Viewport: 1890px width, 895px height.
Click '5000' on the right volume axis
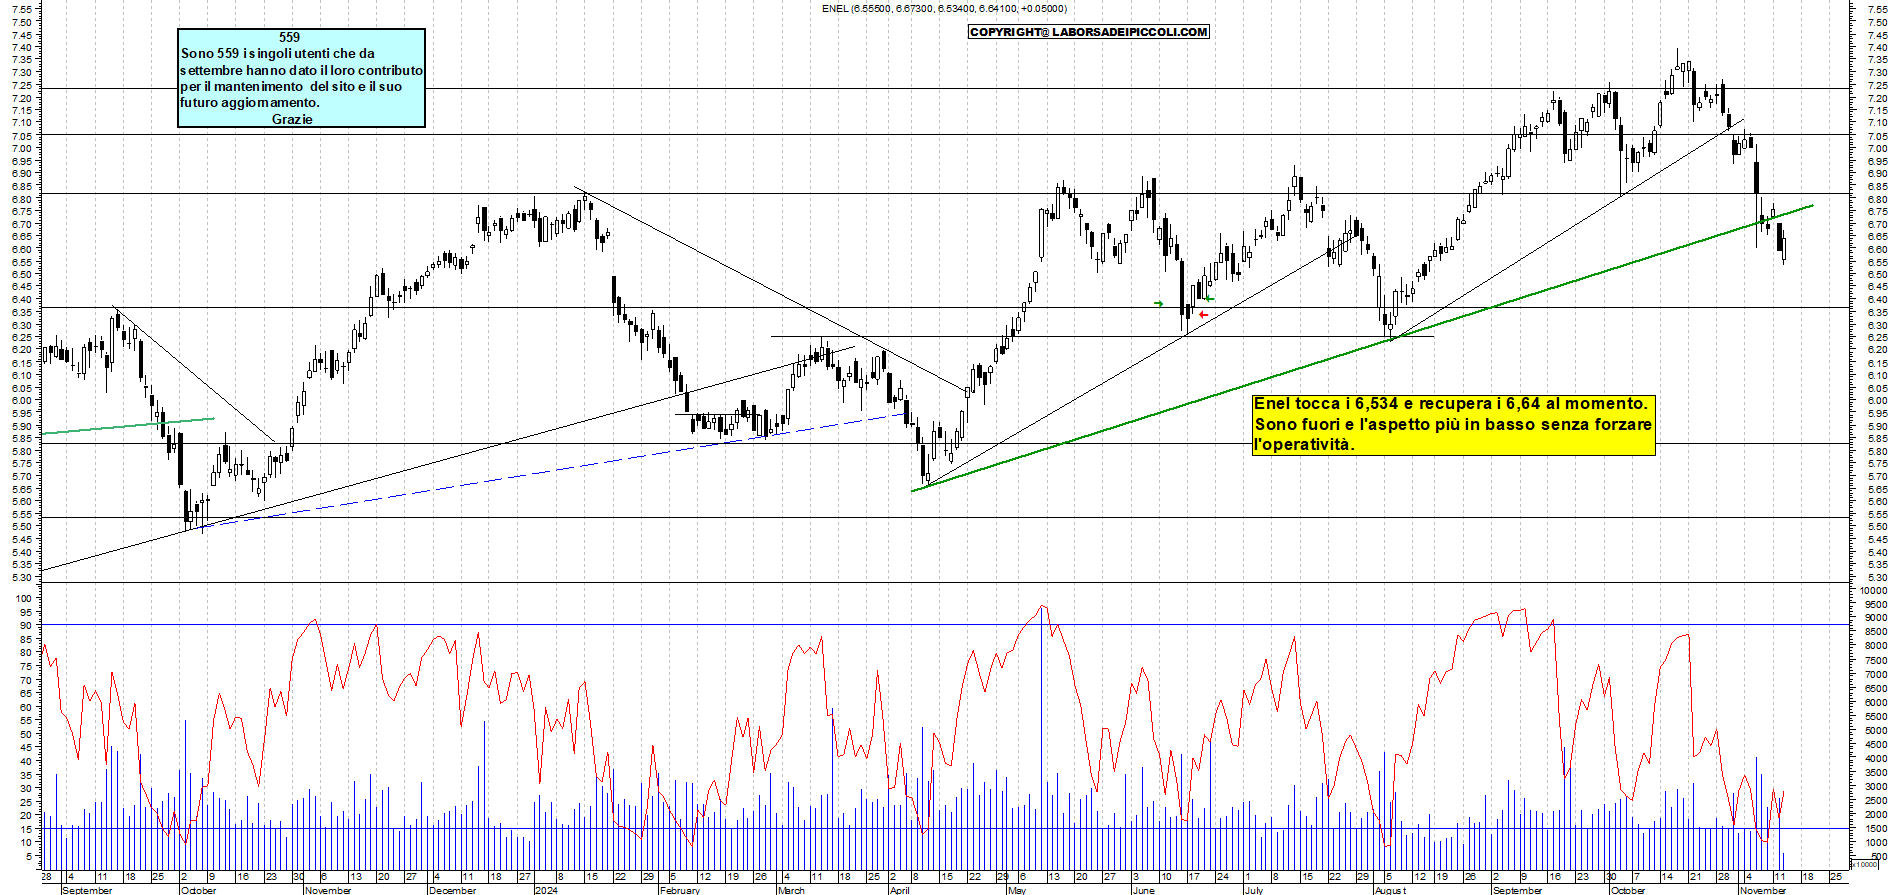tap(1876, 730)
